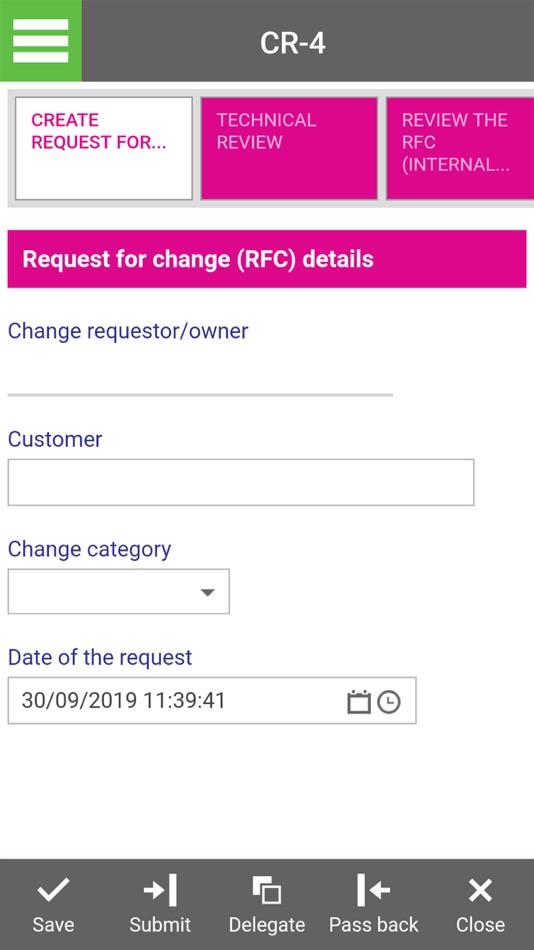Viewport: 534px width, 950px height.
Task: Switch to the Technical Review tab
Action: [x=289, y=148]
